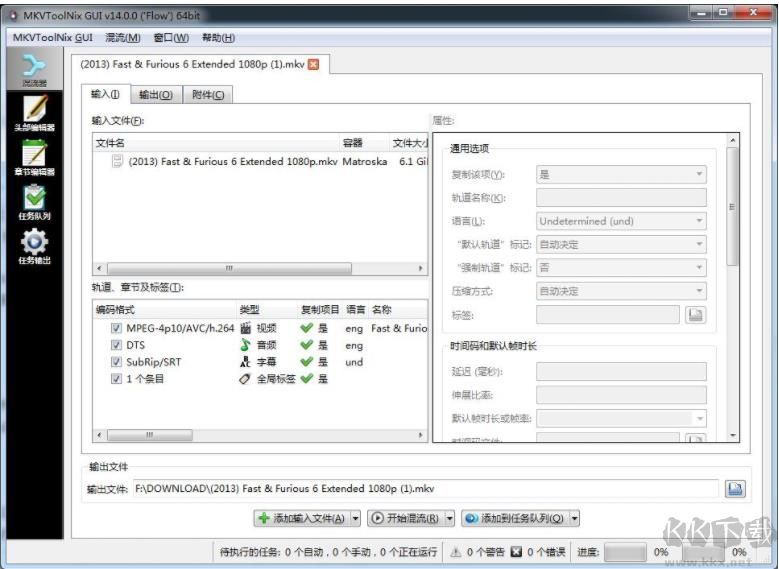Open the header editor (头部编辑器)

click(x=34, y=113)
